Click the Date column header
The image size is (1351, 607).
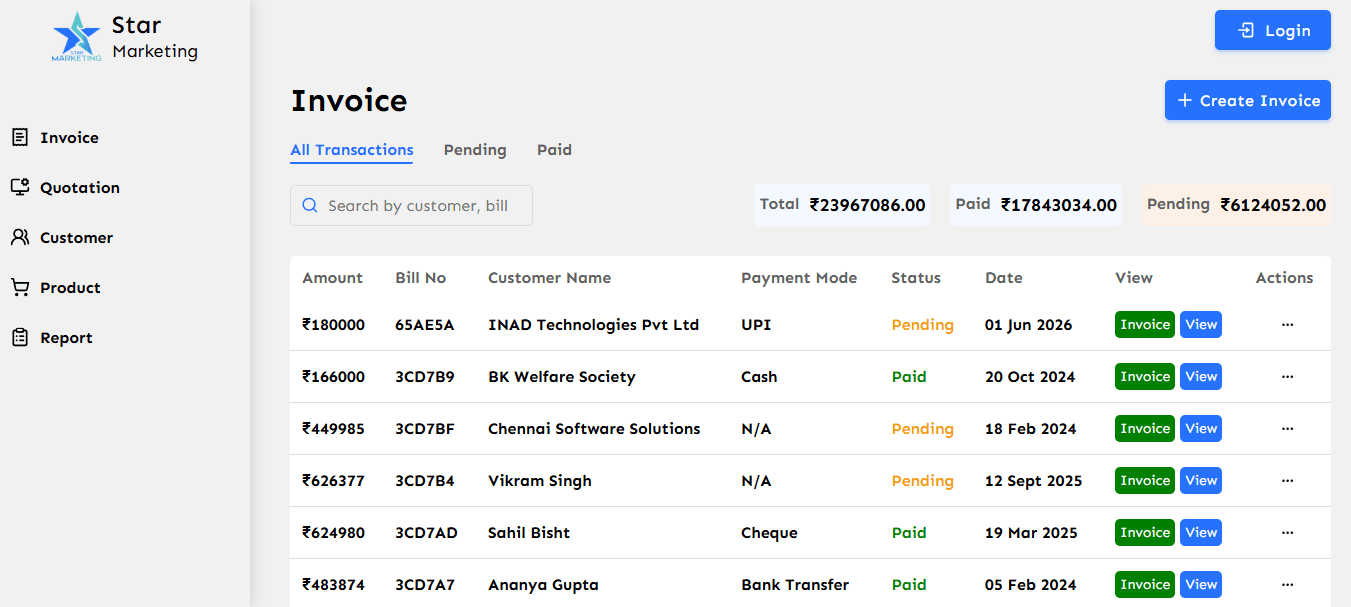pyautogui.click(x=1004, y=278)
